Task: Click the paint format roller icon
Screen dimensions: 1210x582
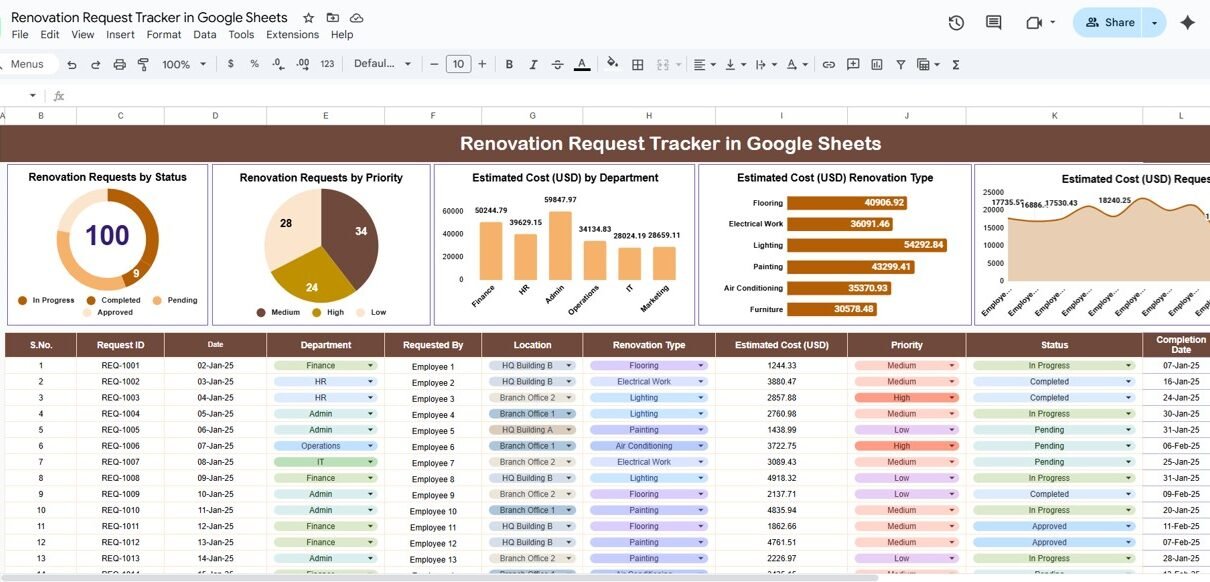Action: coord(143,64)
